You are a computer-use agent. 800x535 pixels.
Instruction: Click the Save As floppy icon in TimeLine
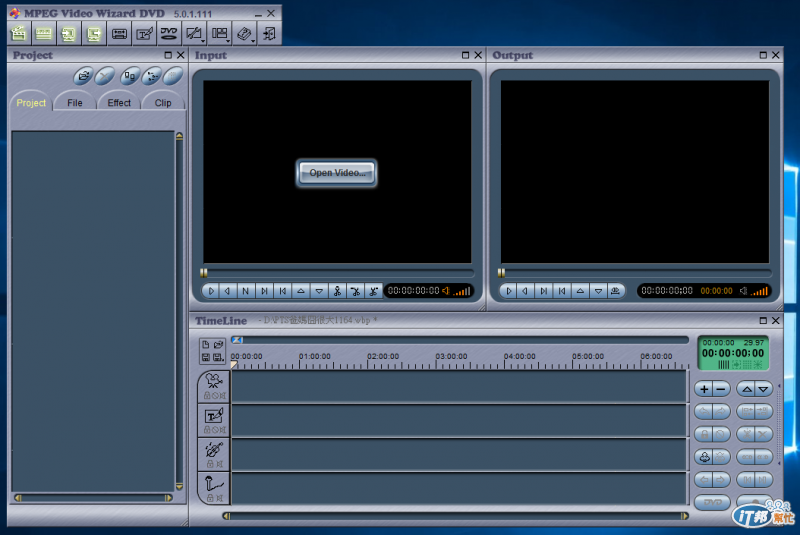point(218,358)
